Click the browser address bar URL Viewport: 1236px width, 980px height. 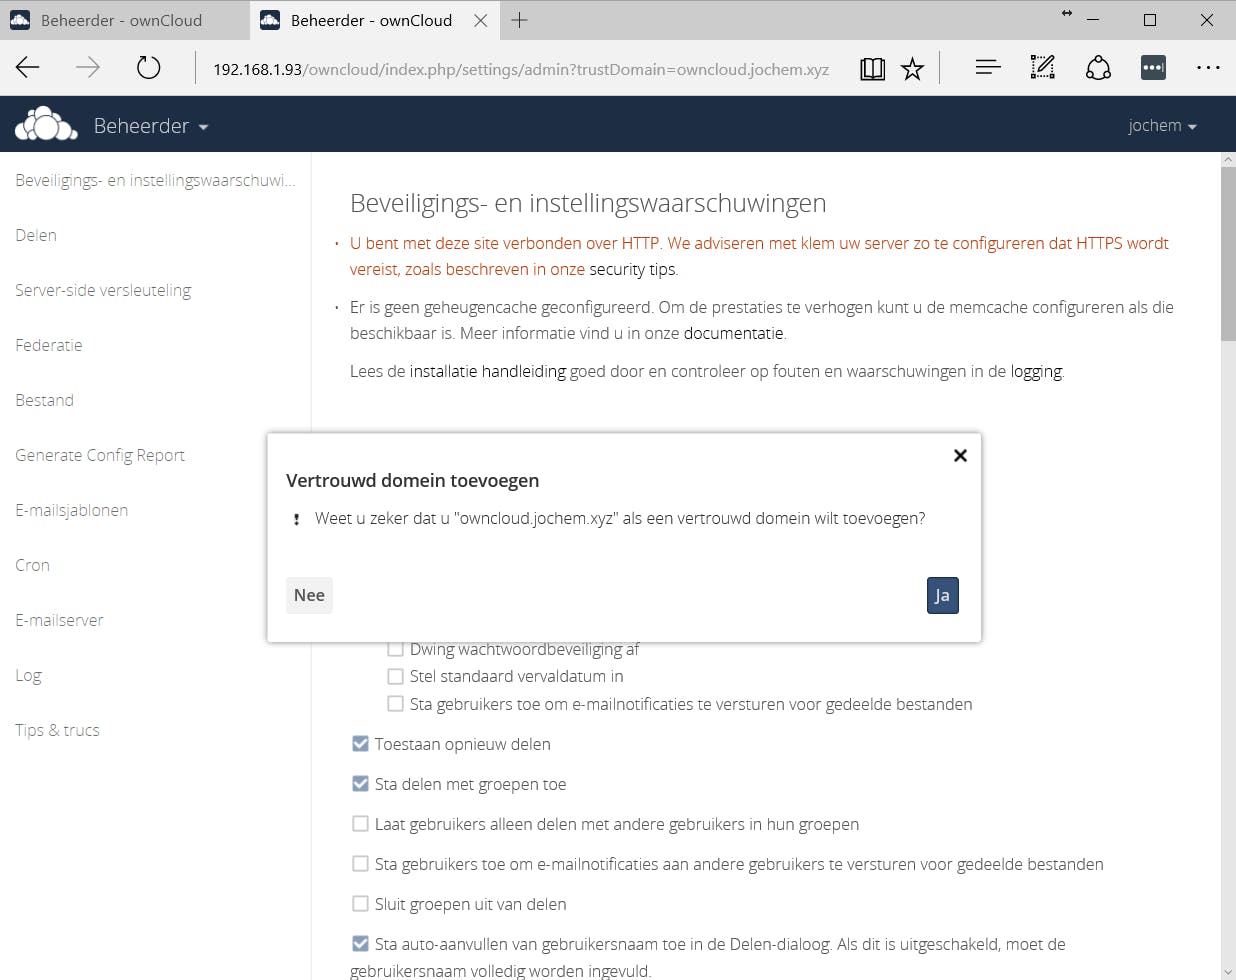point(520,69)
